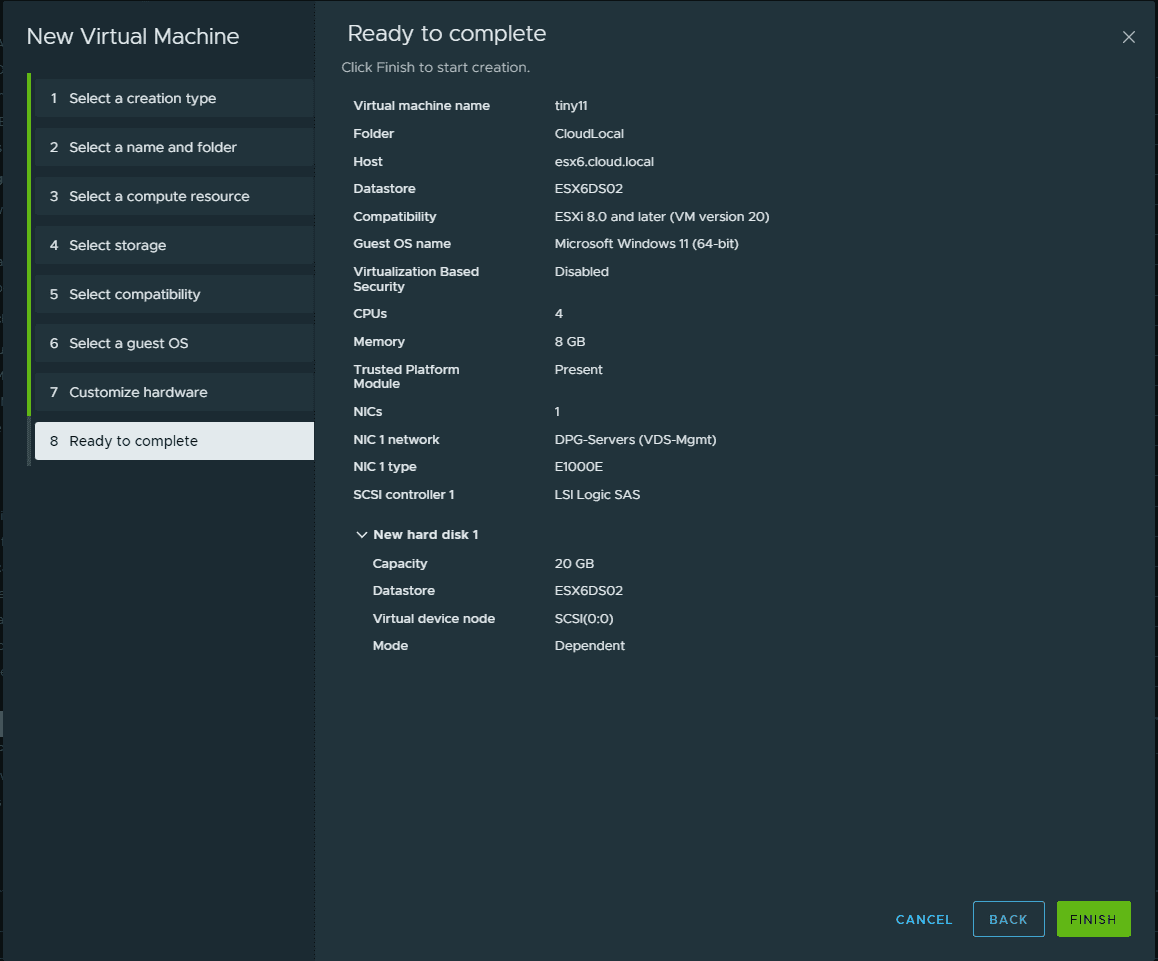
Task: Click the New hard disk 1 label
Action: click(425, 535)
